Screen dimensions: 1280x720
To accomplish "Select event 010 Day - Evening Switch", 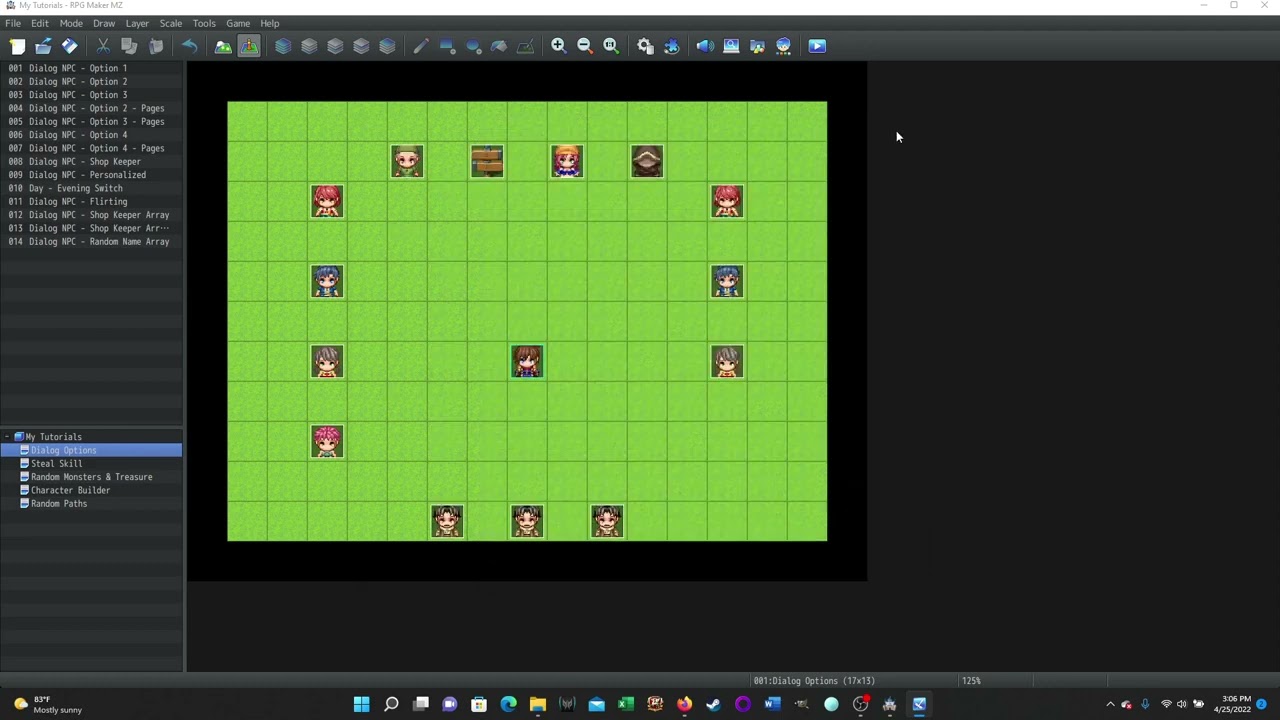I will pos(91,188).
